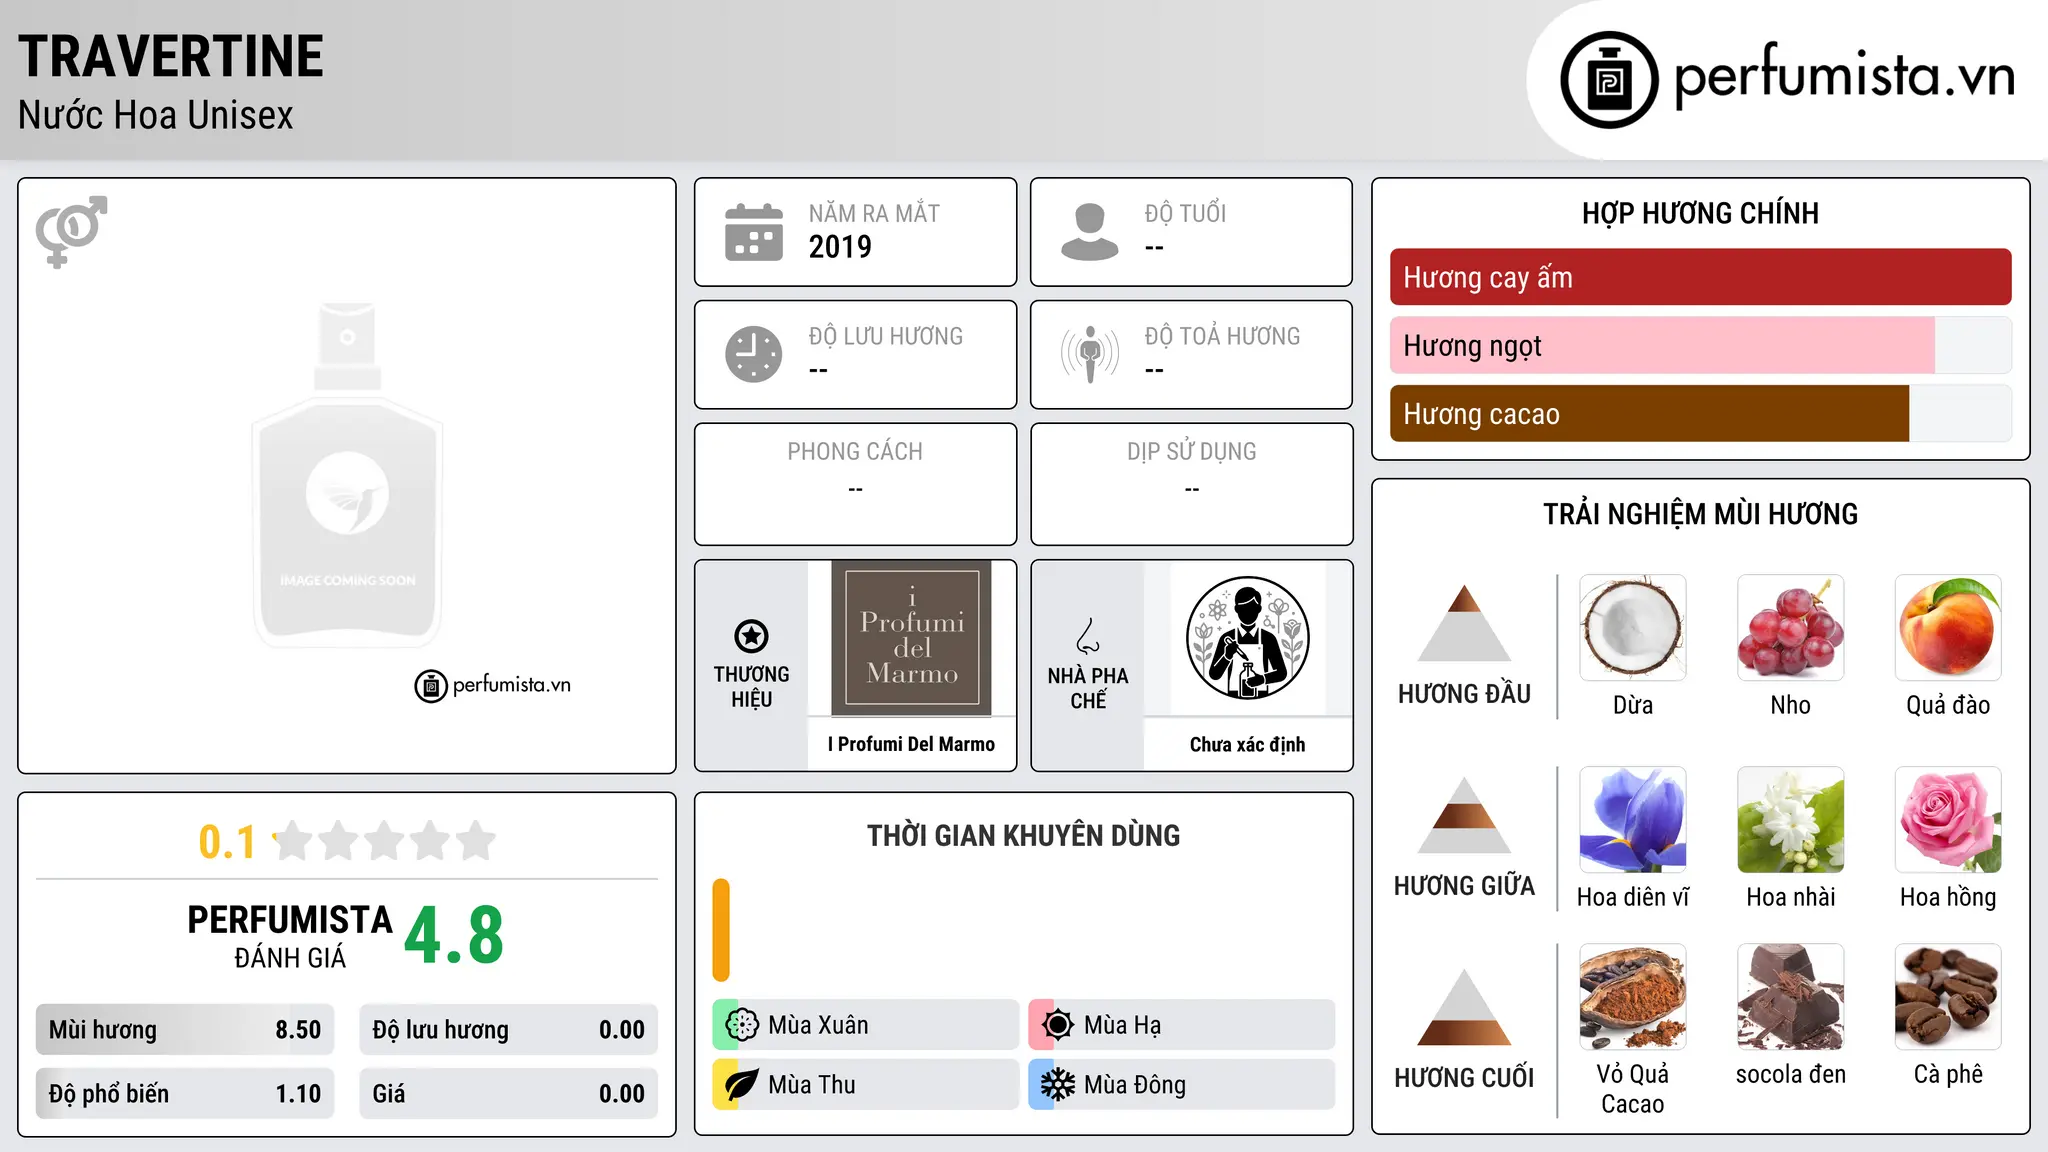Select the Mùa Thu season button
This screenshot has height=1152, width=2048.
pyautogui.click(x=865, y=1085)
